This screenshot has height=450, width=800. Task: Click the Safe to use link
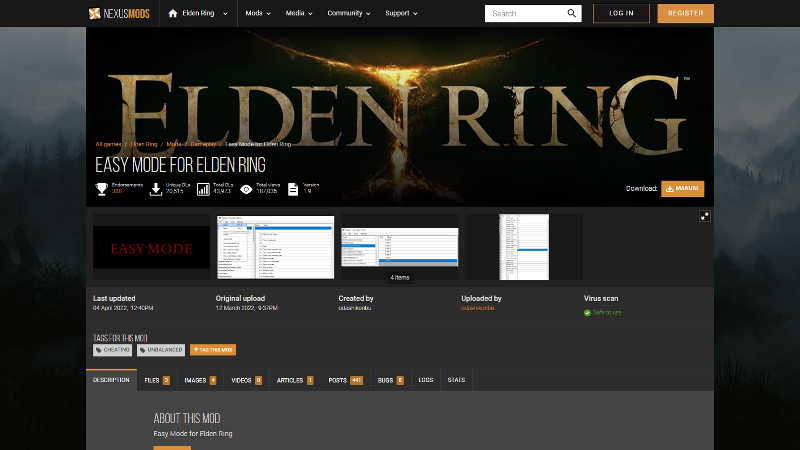click(607, 312)
